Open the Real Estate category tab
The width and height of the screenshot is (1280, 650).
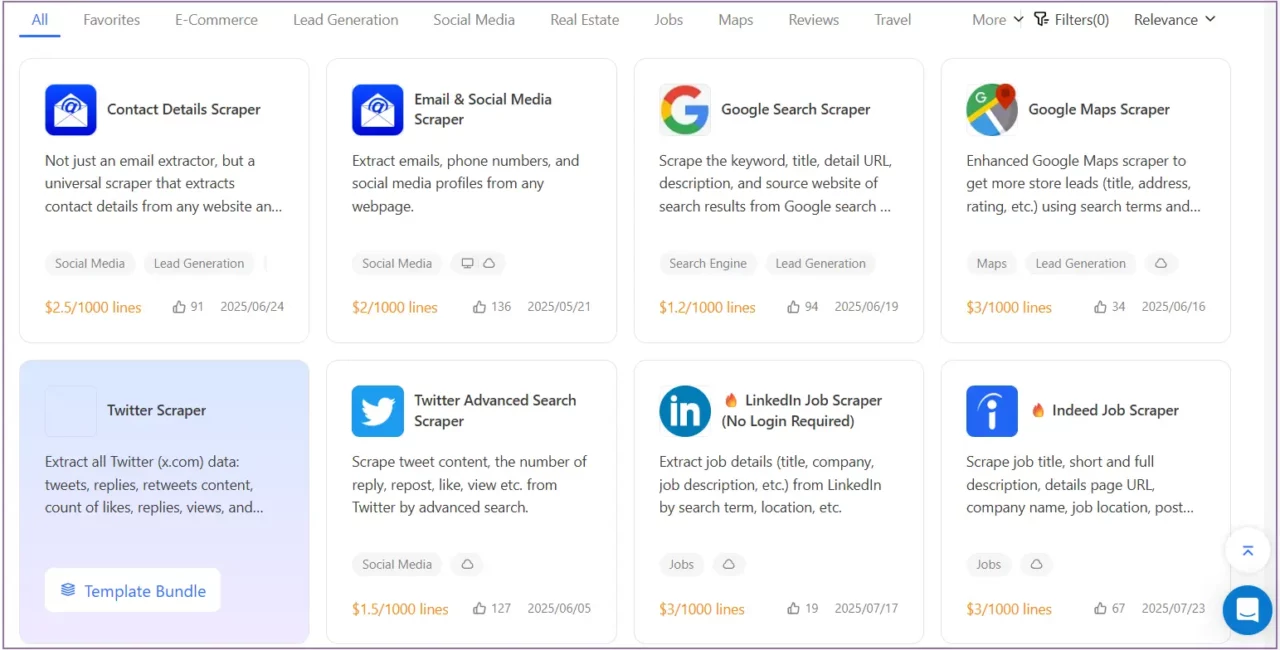tap(584, 19)
